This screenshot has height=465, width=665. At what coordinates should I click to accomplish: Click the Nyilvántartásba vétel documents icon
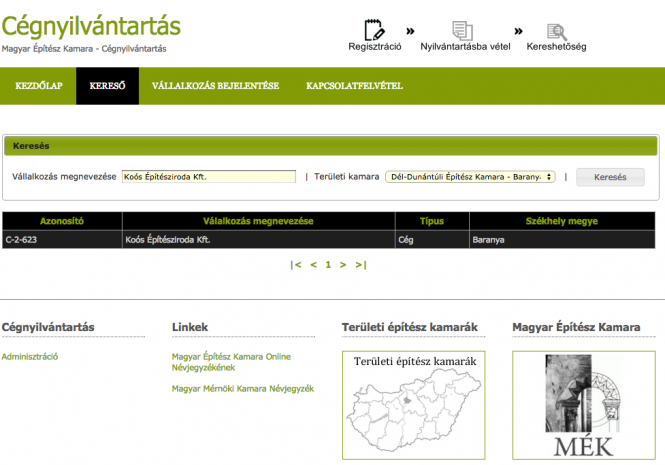[x=462, y=31]
